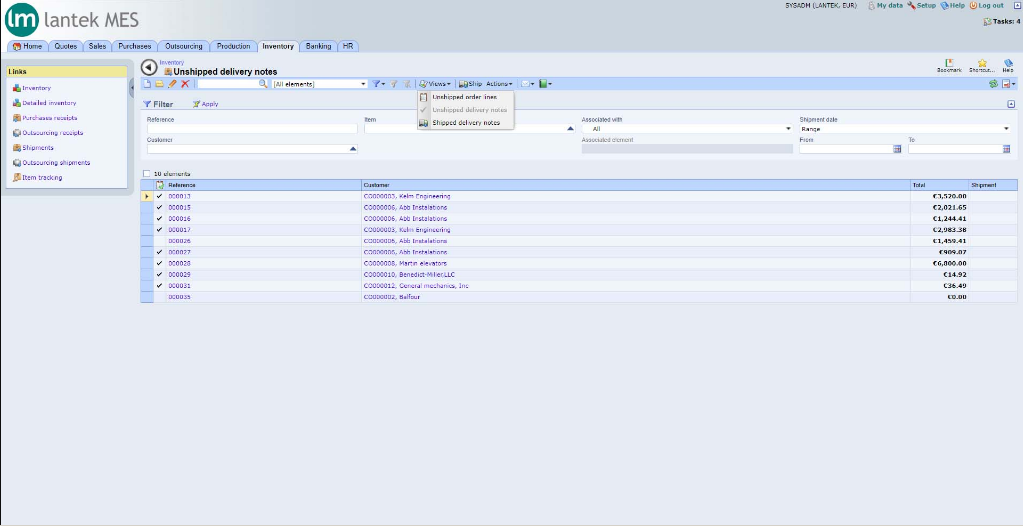Click the lantek MES logo

point(72,20)
